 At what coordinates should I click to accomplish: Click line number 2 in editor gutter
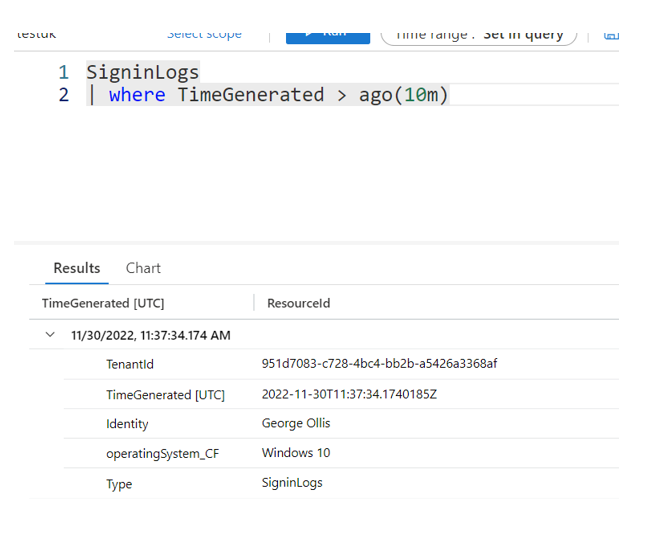[x=64, y=95]
